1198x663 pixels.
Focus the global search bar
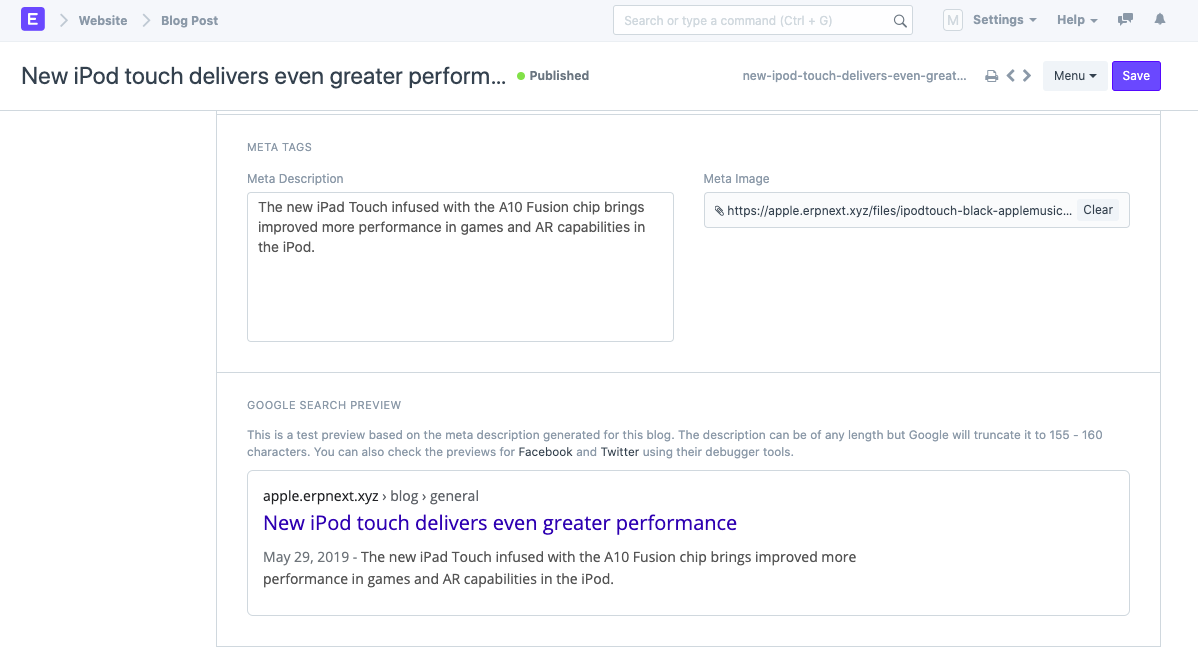[x=762, y=19]
